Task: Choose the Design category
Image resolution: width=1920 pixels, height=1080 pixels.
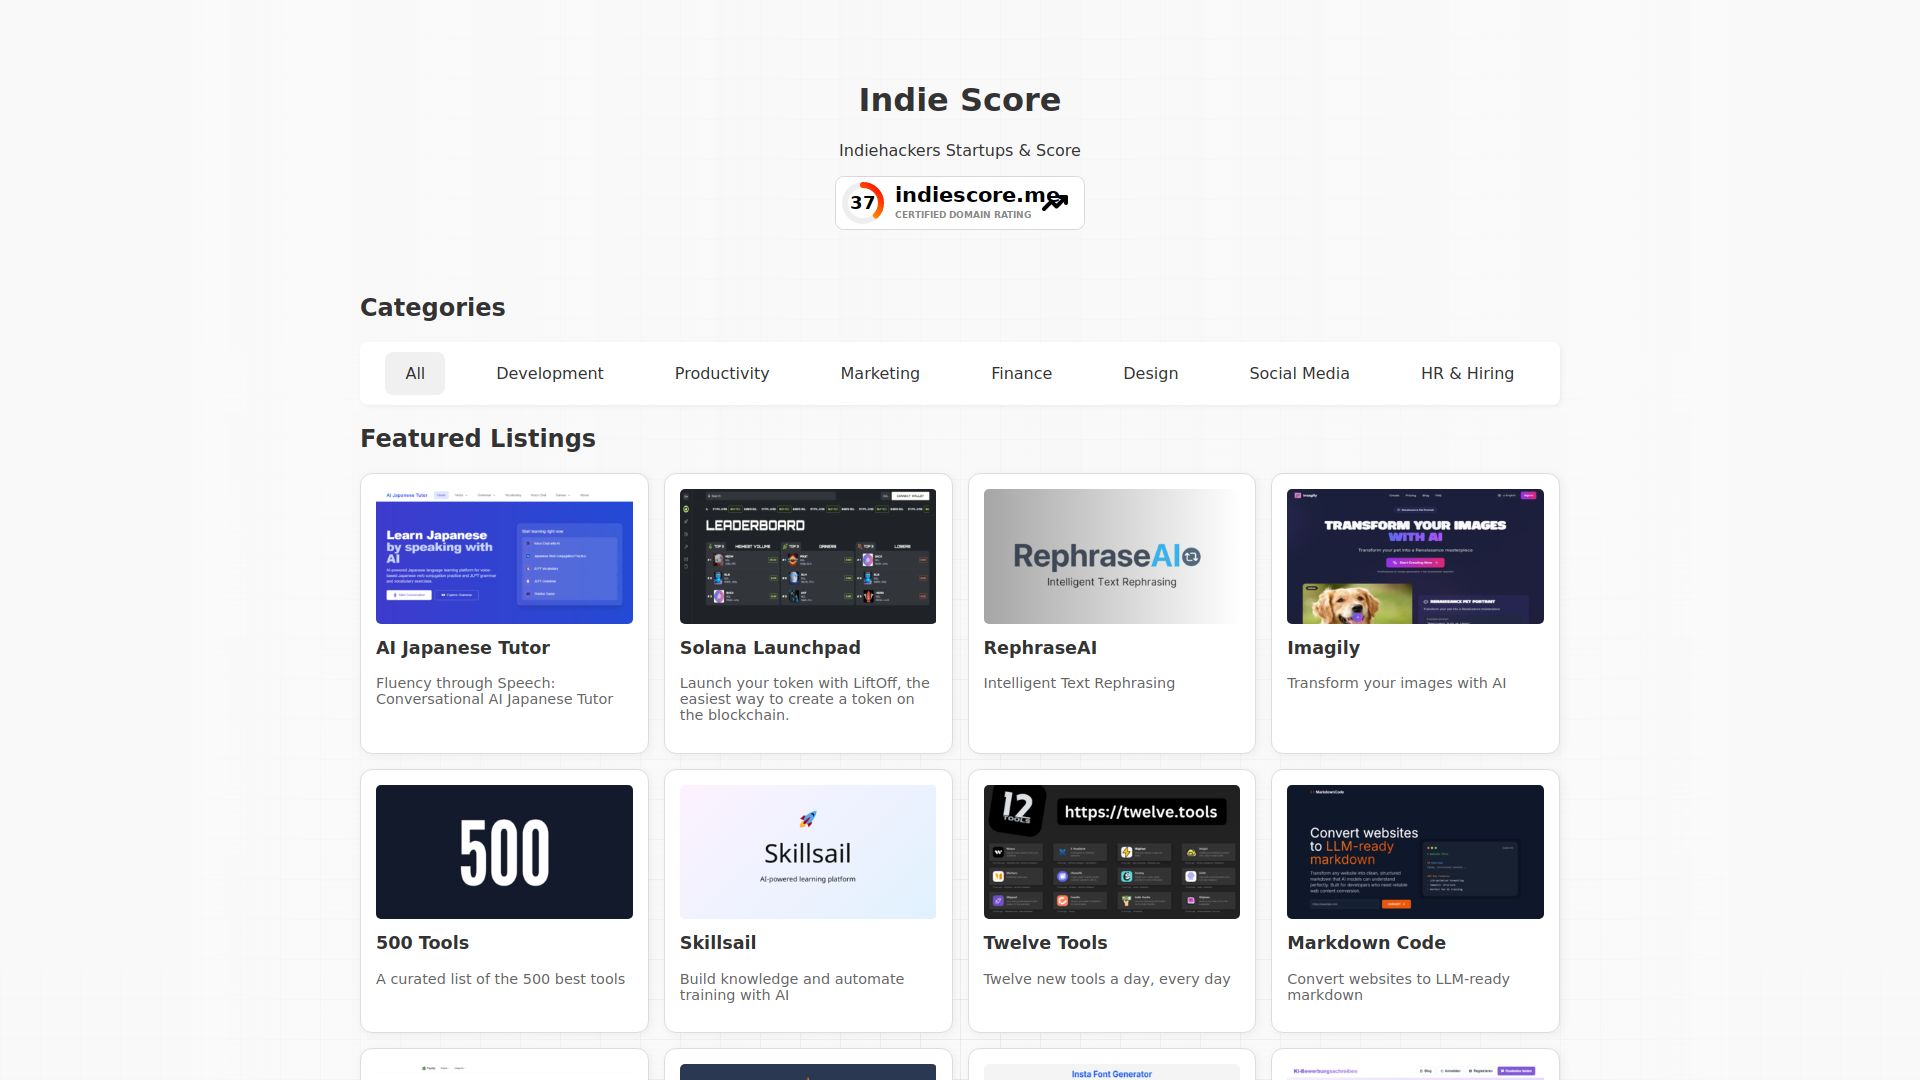Action: click(x=1150, y=373)
